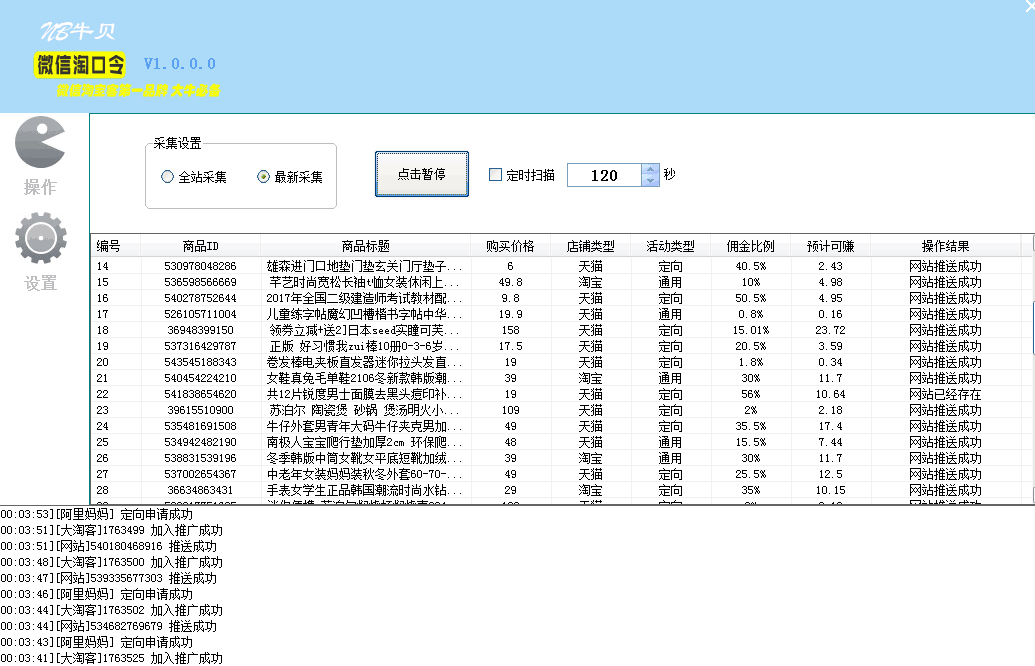Select product ID 536598566669
The image size is (1035, 666).
click(x=201, y=282)
